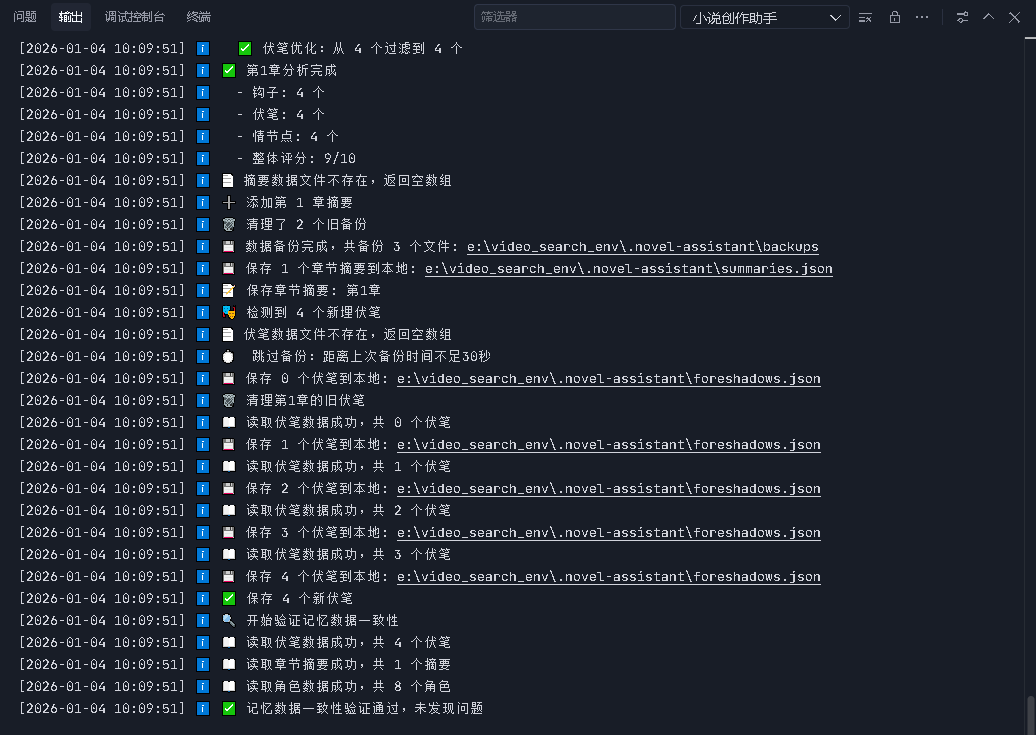Maximize panel with the up chevron
The height and width of the screenshot is (735, 1036).
coord(989,17)
